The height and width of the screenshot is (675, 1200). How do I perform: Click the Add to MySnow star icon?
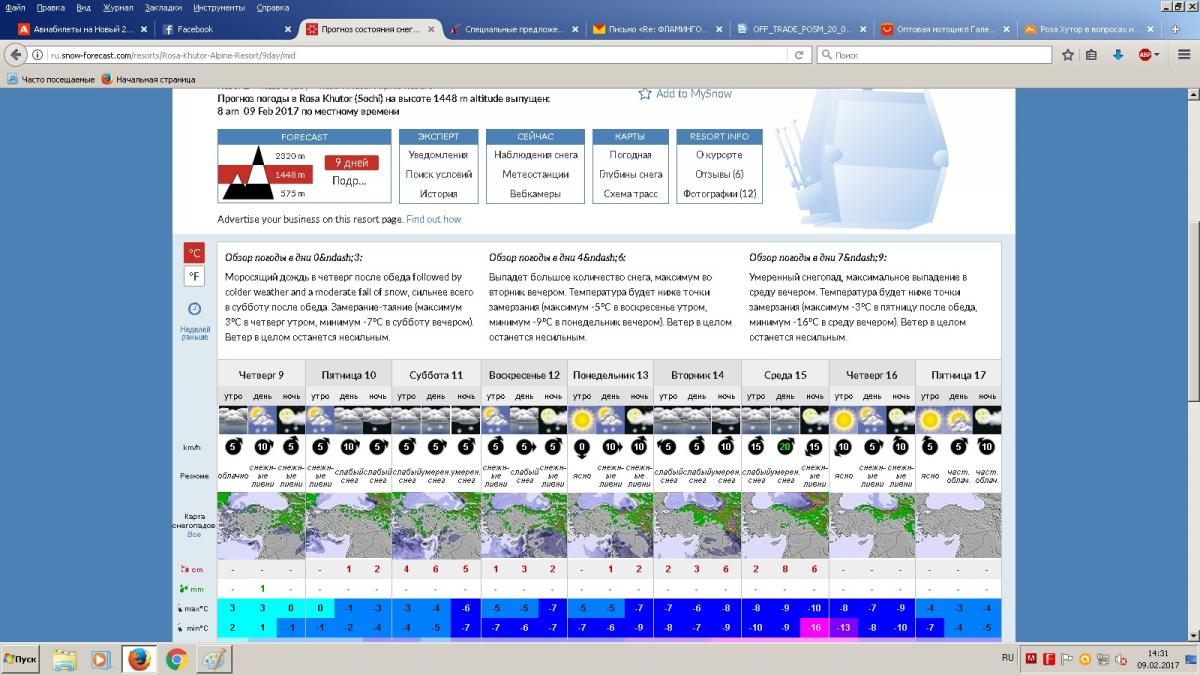tap(645, 94)
